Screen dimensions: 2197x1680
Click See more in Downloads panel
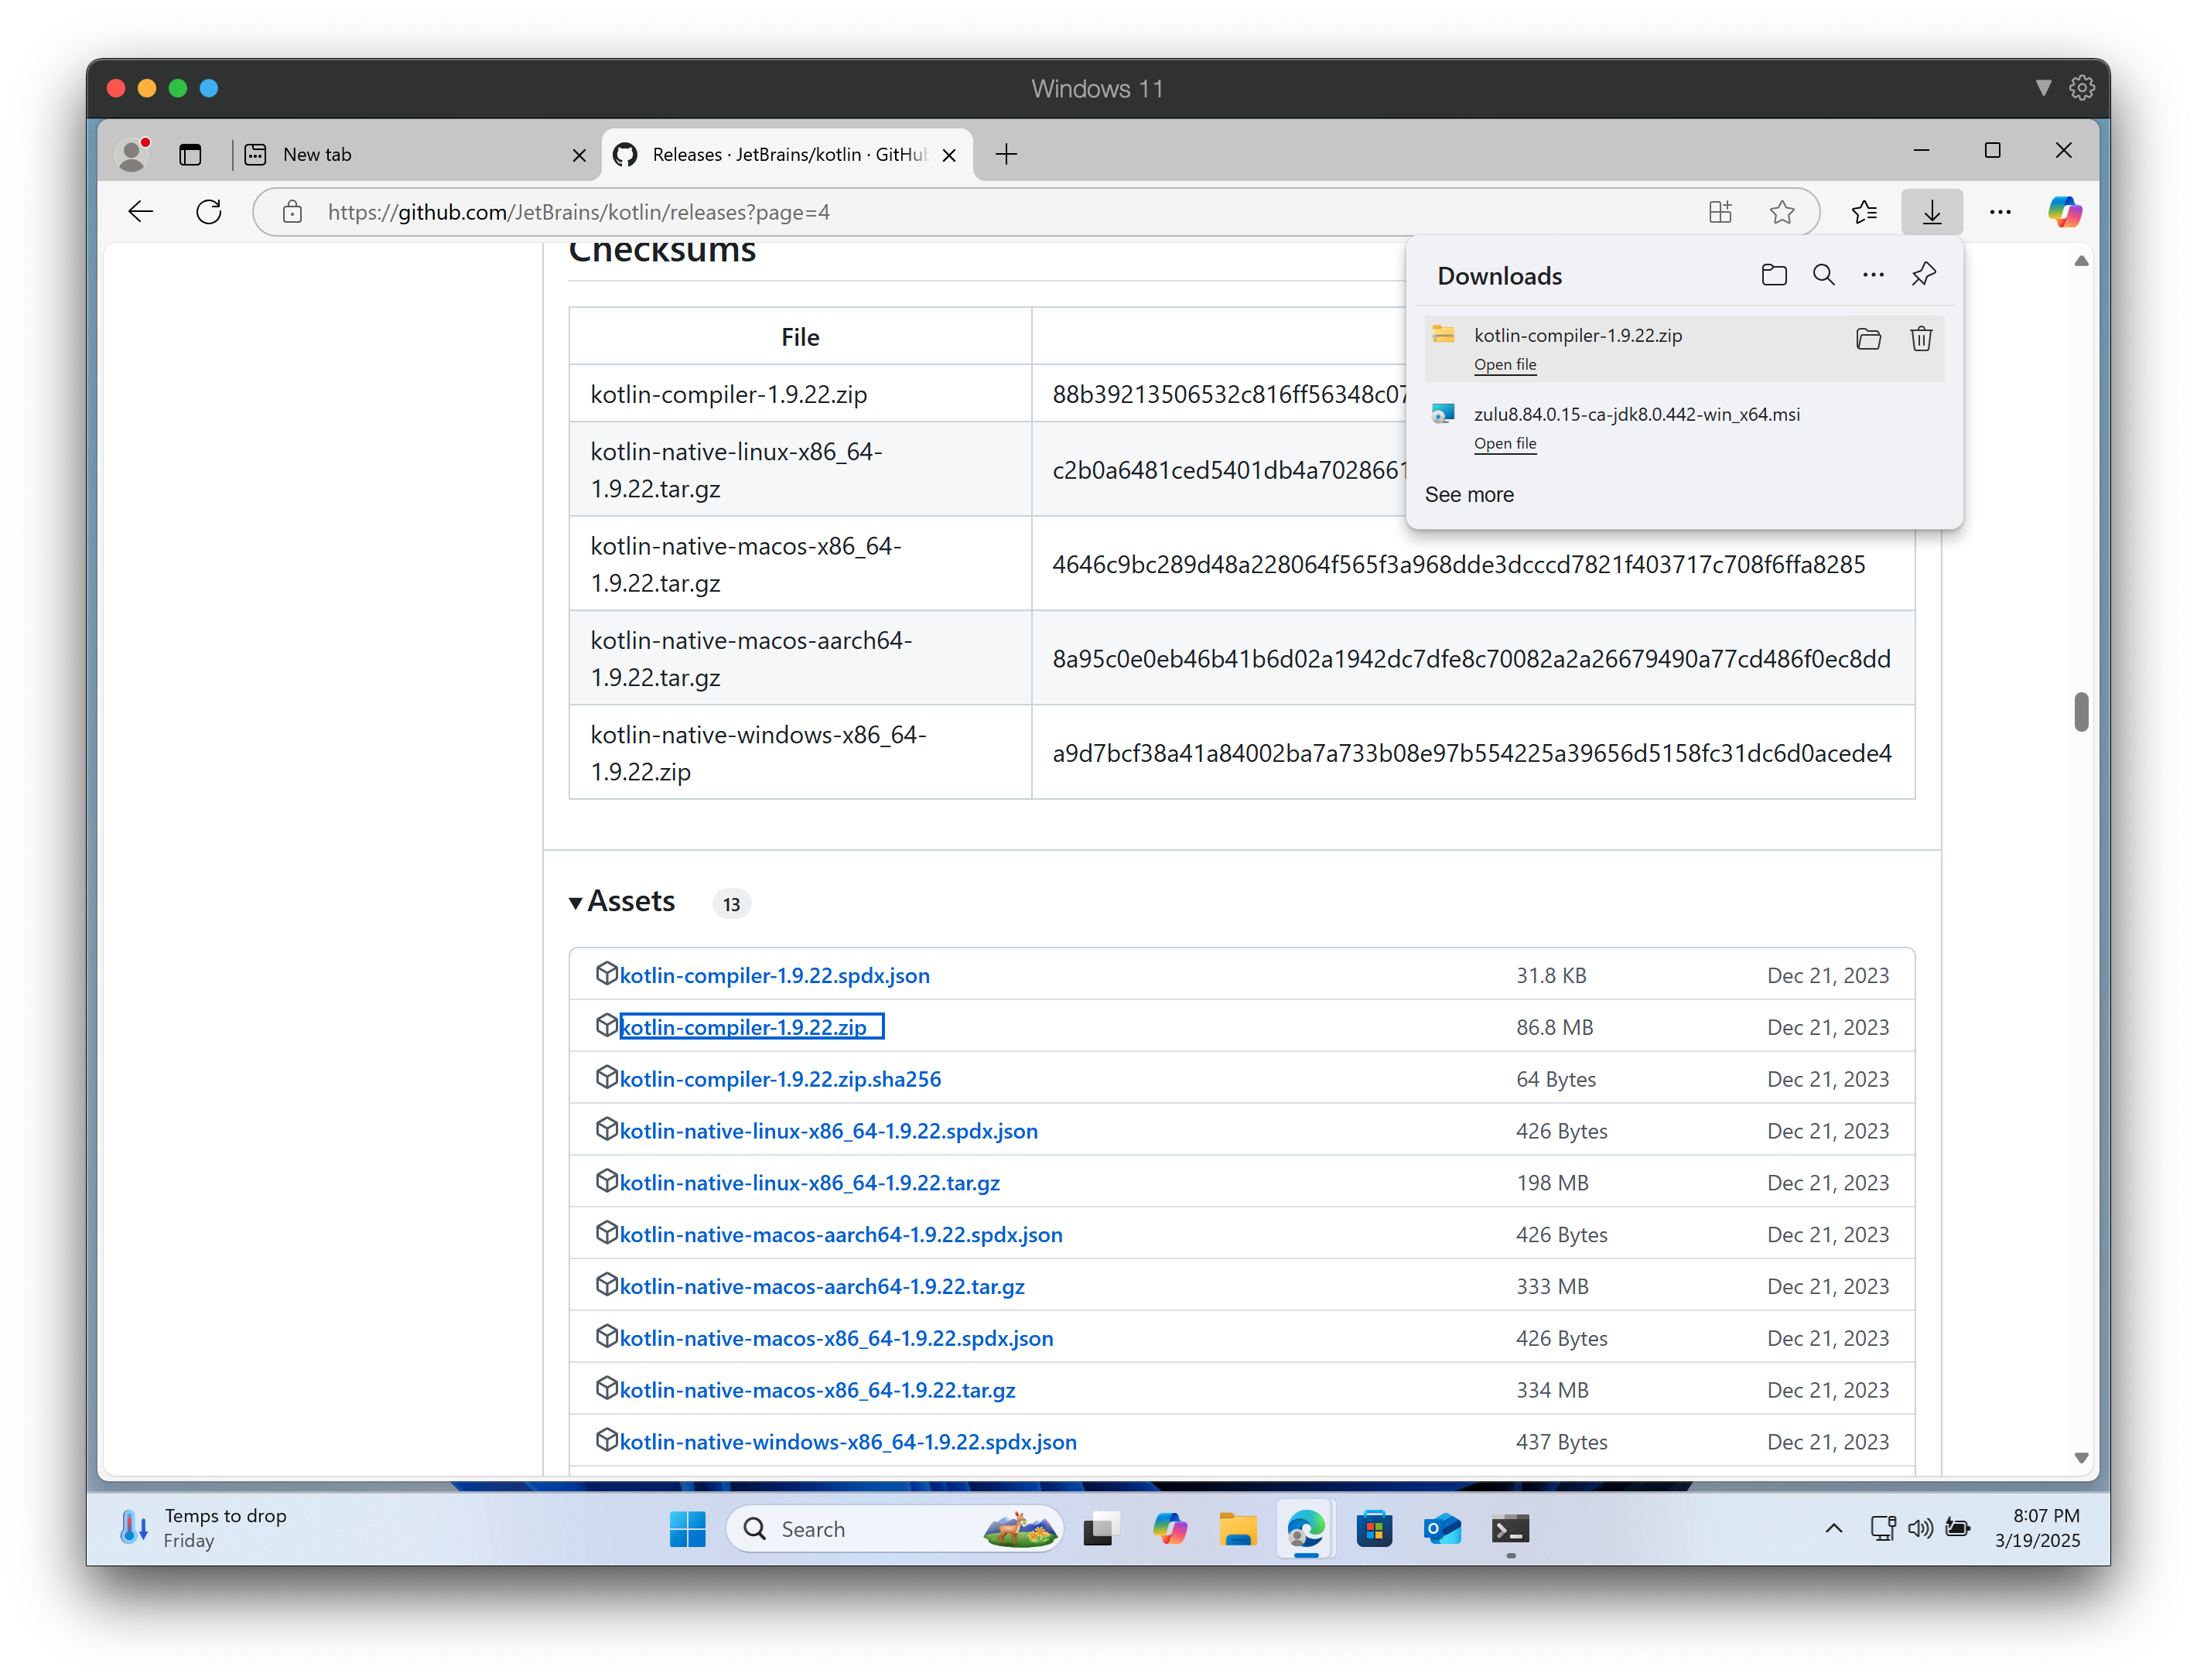pyautogui.click(x=1469, y=494)
